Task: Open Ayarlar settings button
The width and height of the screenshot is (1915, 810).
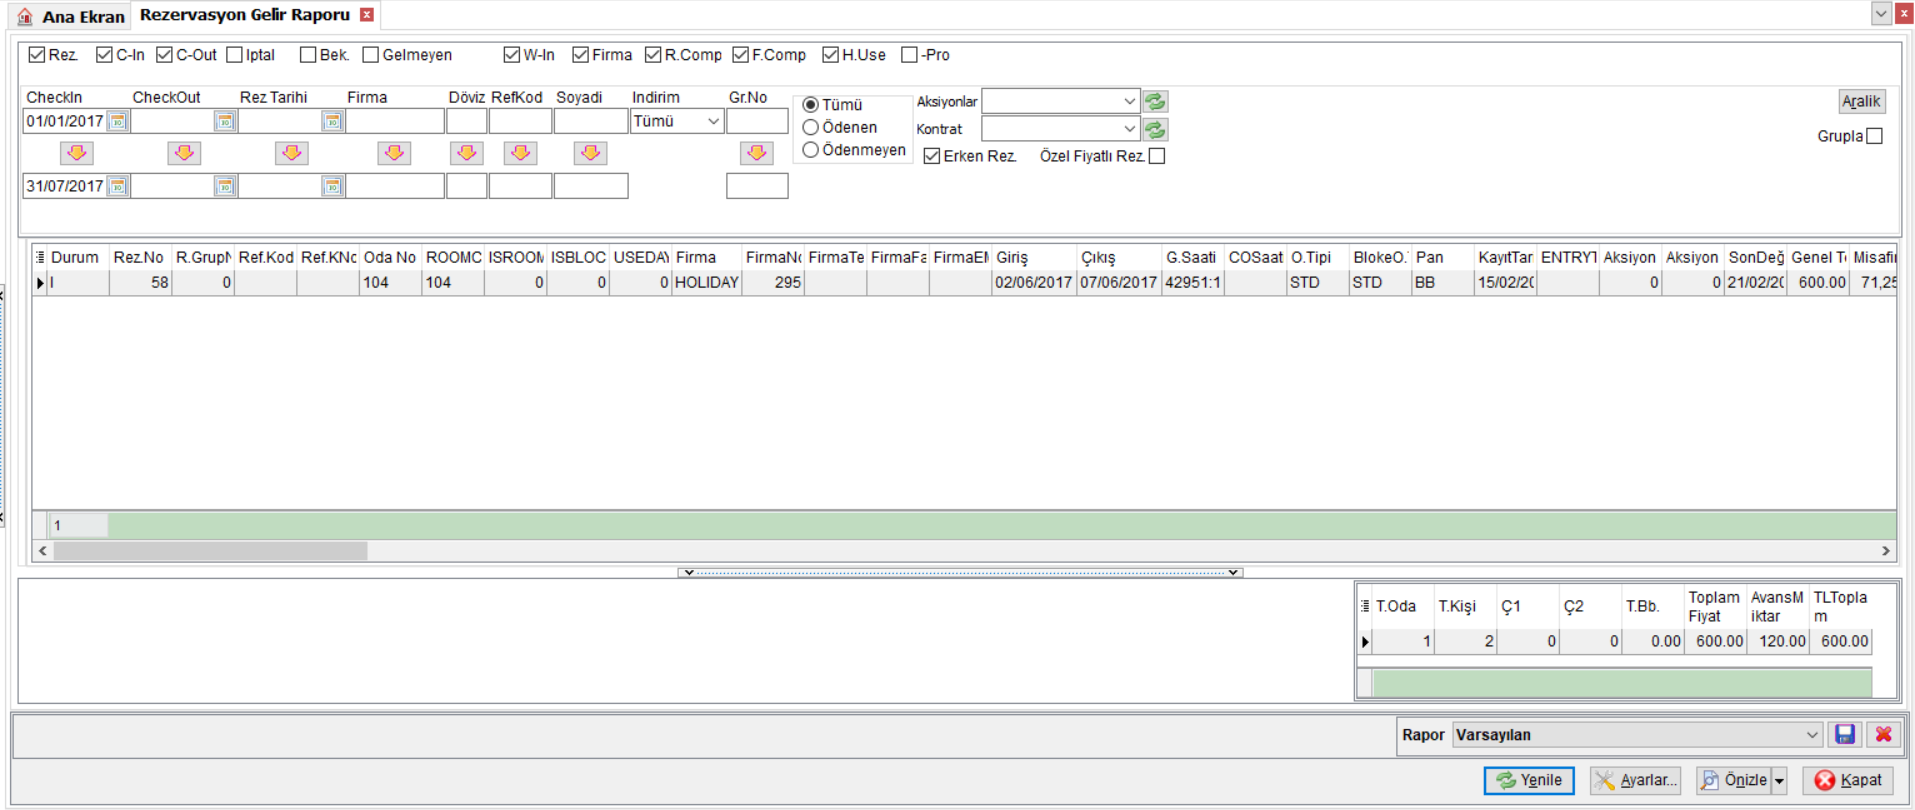Action: [1635, 781]
